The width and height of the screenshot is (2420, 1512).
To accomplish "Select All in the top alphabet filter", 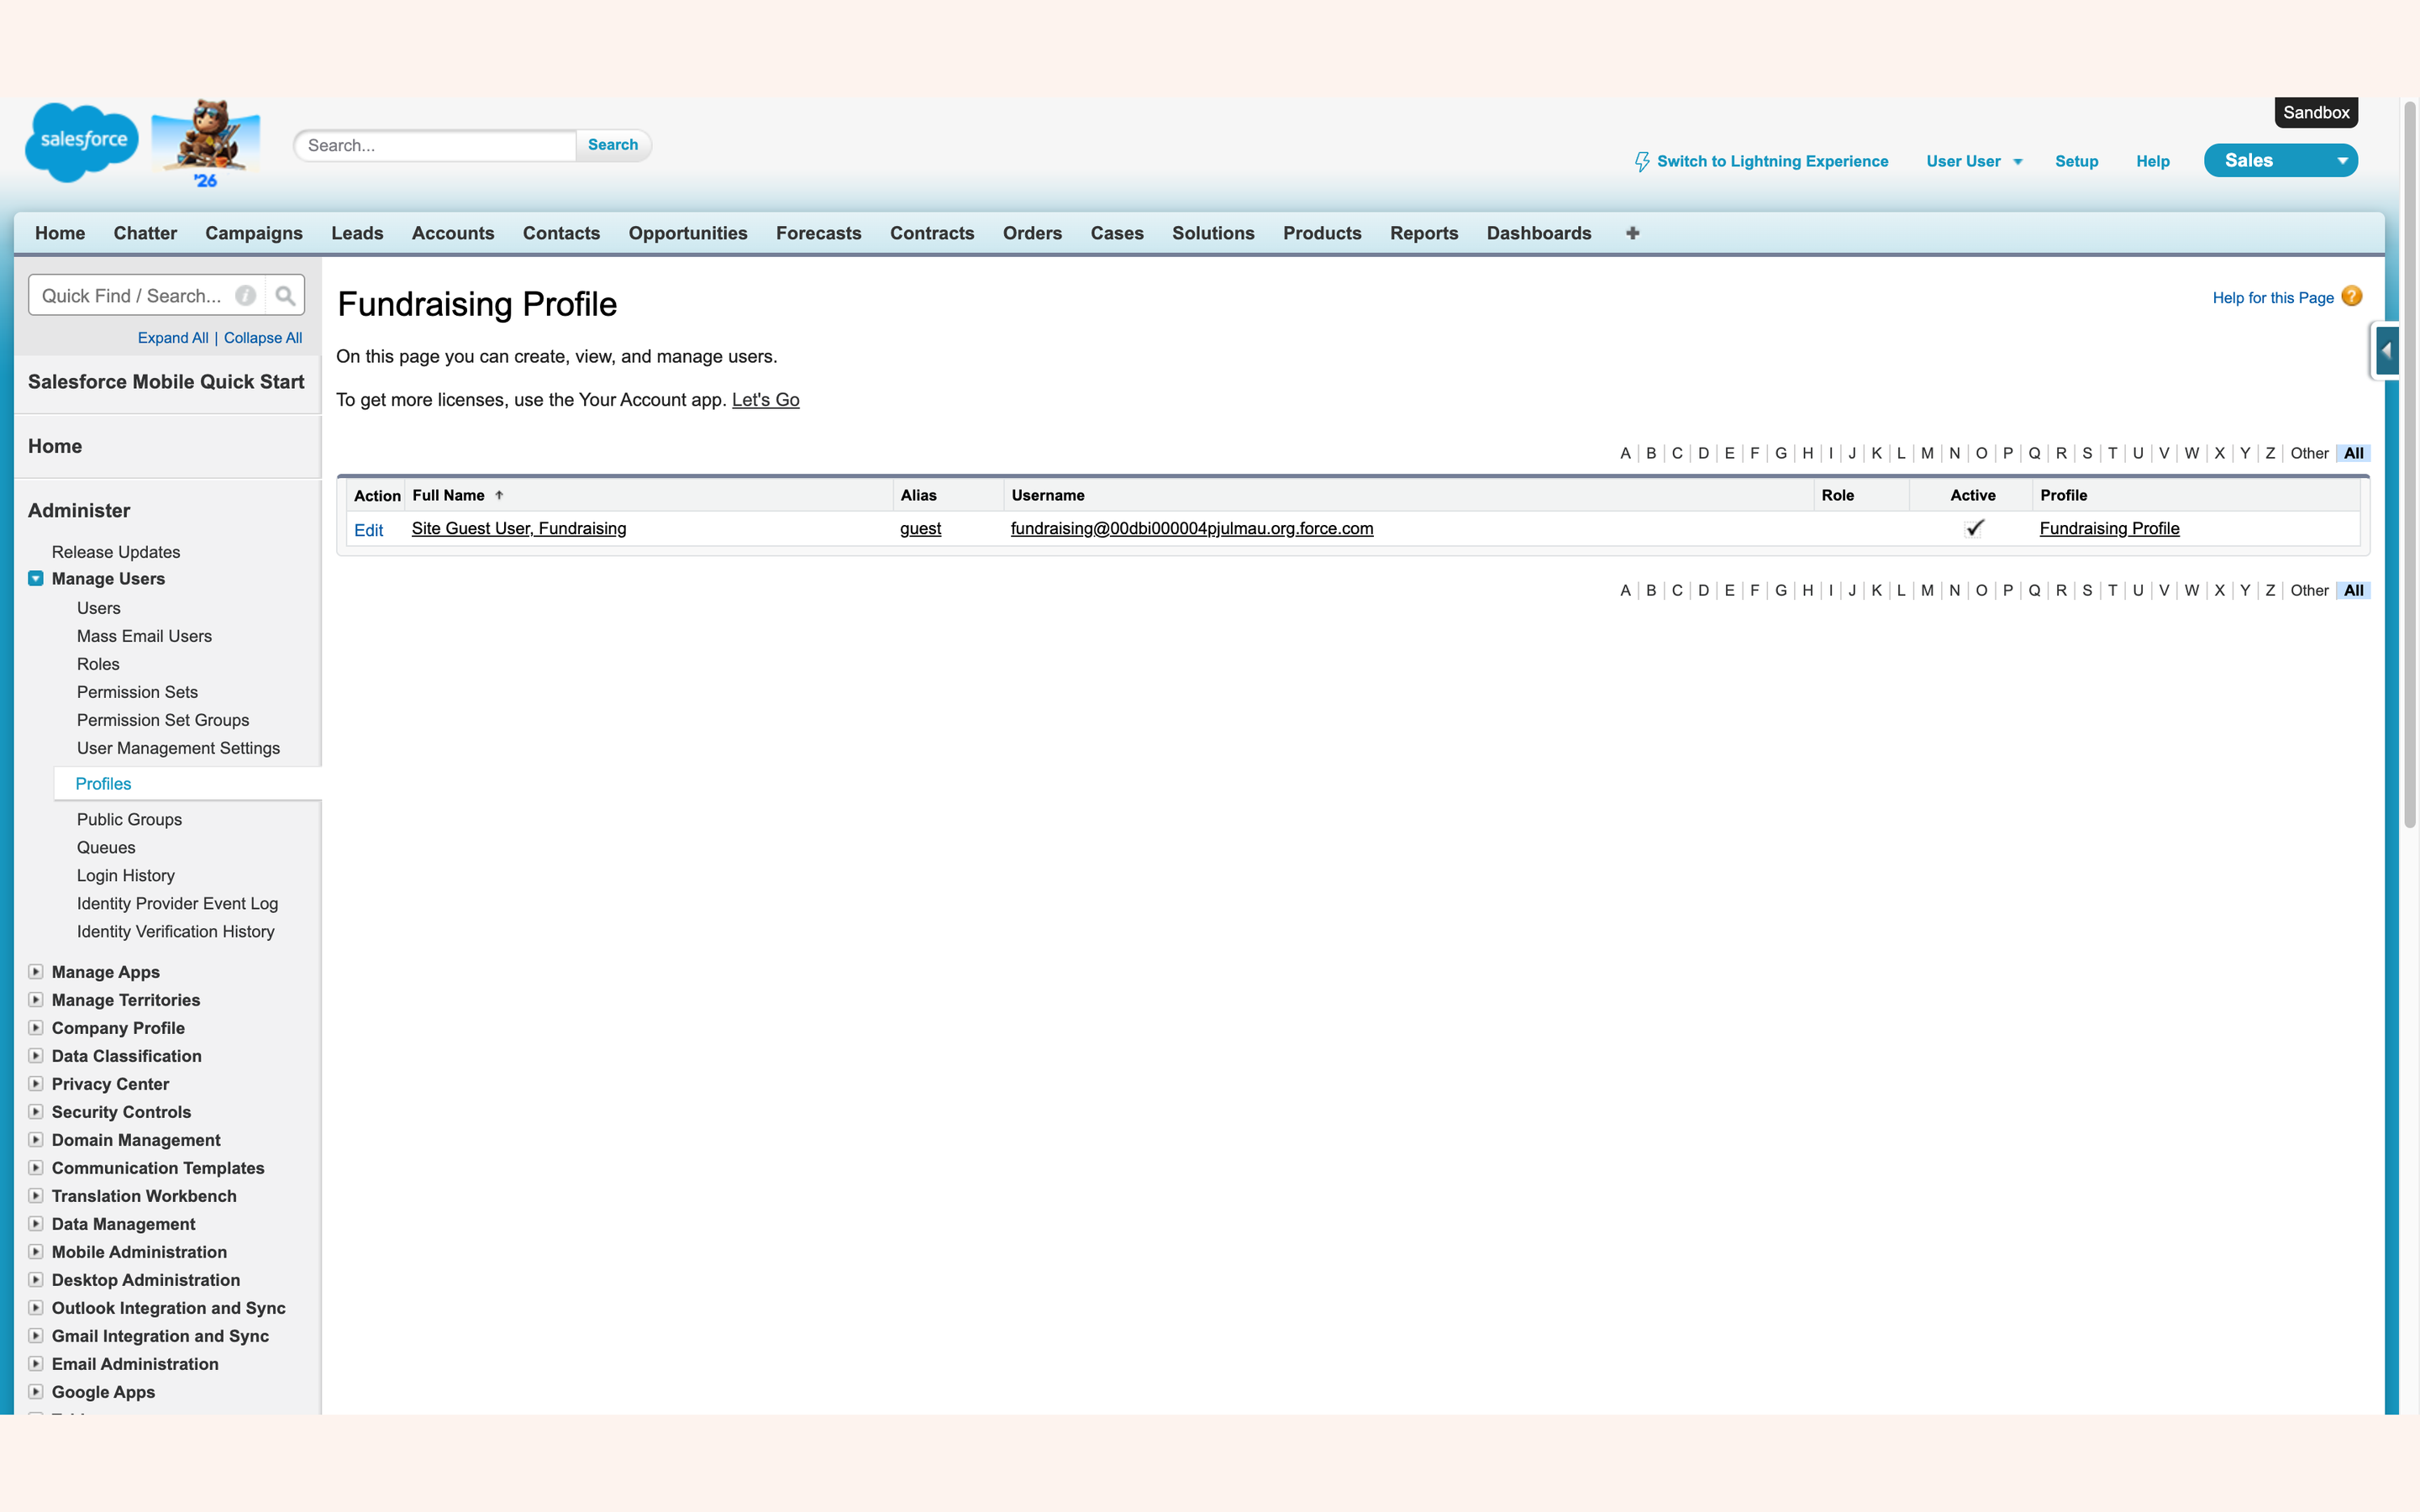I will pyautogui.click(x=2354, y=453).
